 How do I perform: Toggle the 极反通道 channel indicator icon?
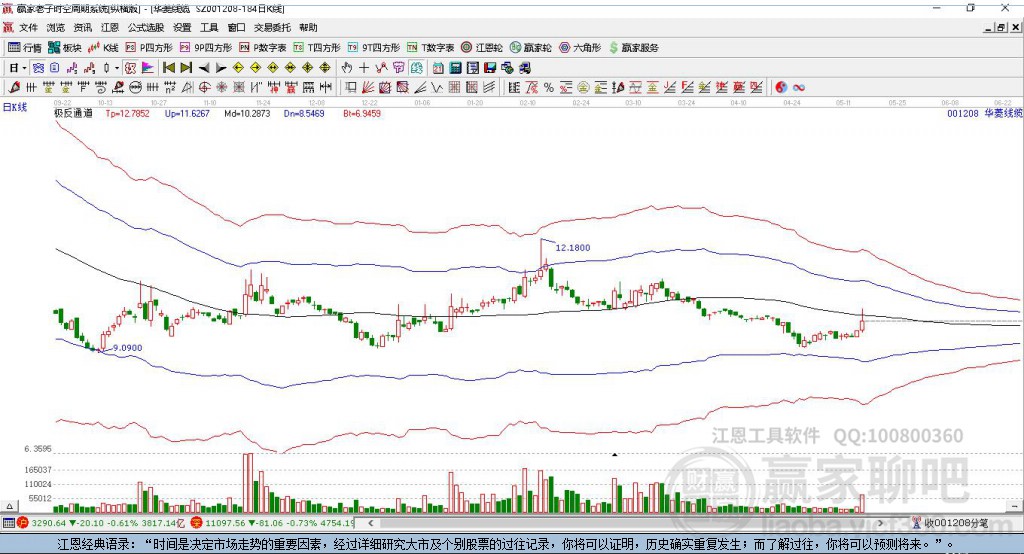[x=131, y=68]
